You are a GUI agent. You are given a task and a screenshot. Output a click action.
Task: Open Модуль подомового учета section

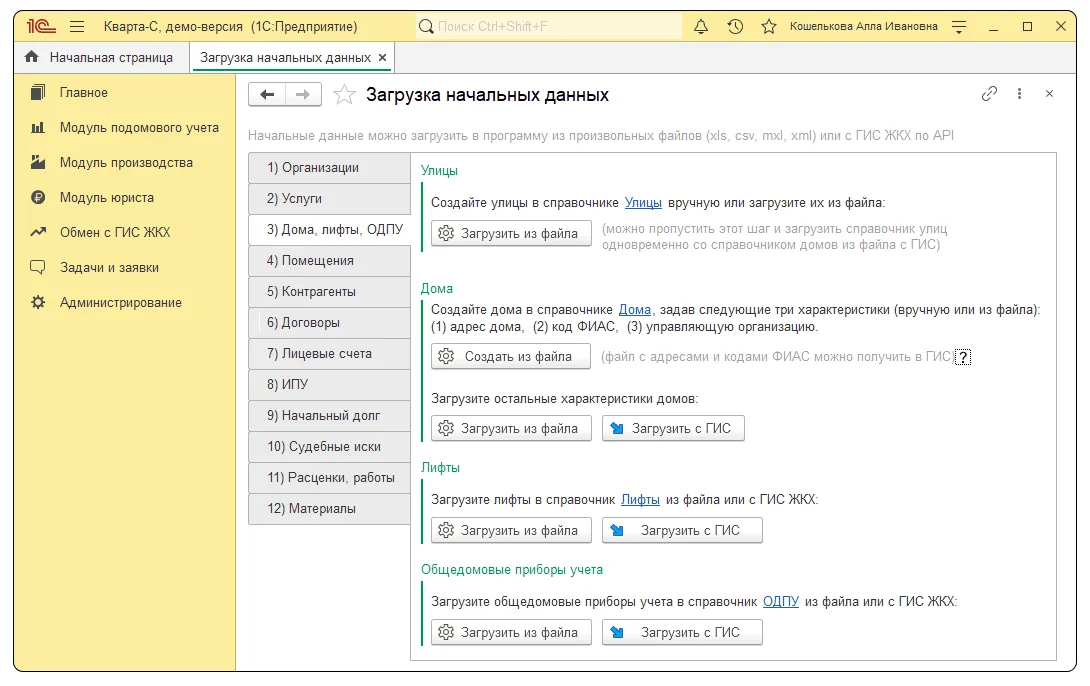pos(139,127)
